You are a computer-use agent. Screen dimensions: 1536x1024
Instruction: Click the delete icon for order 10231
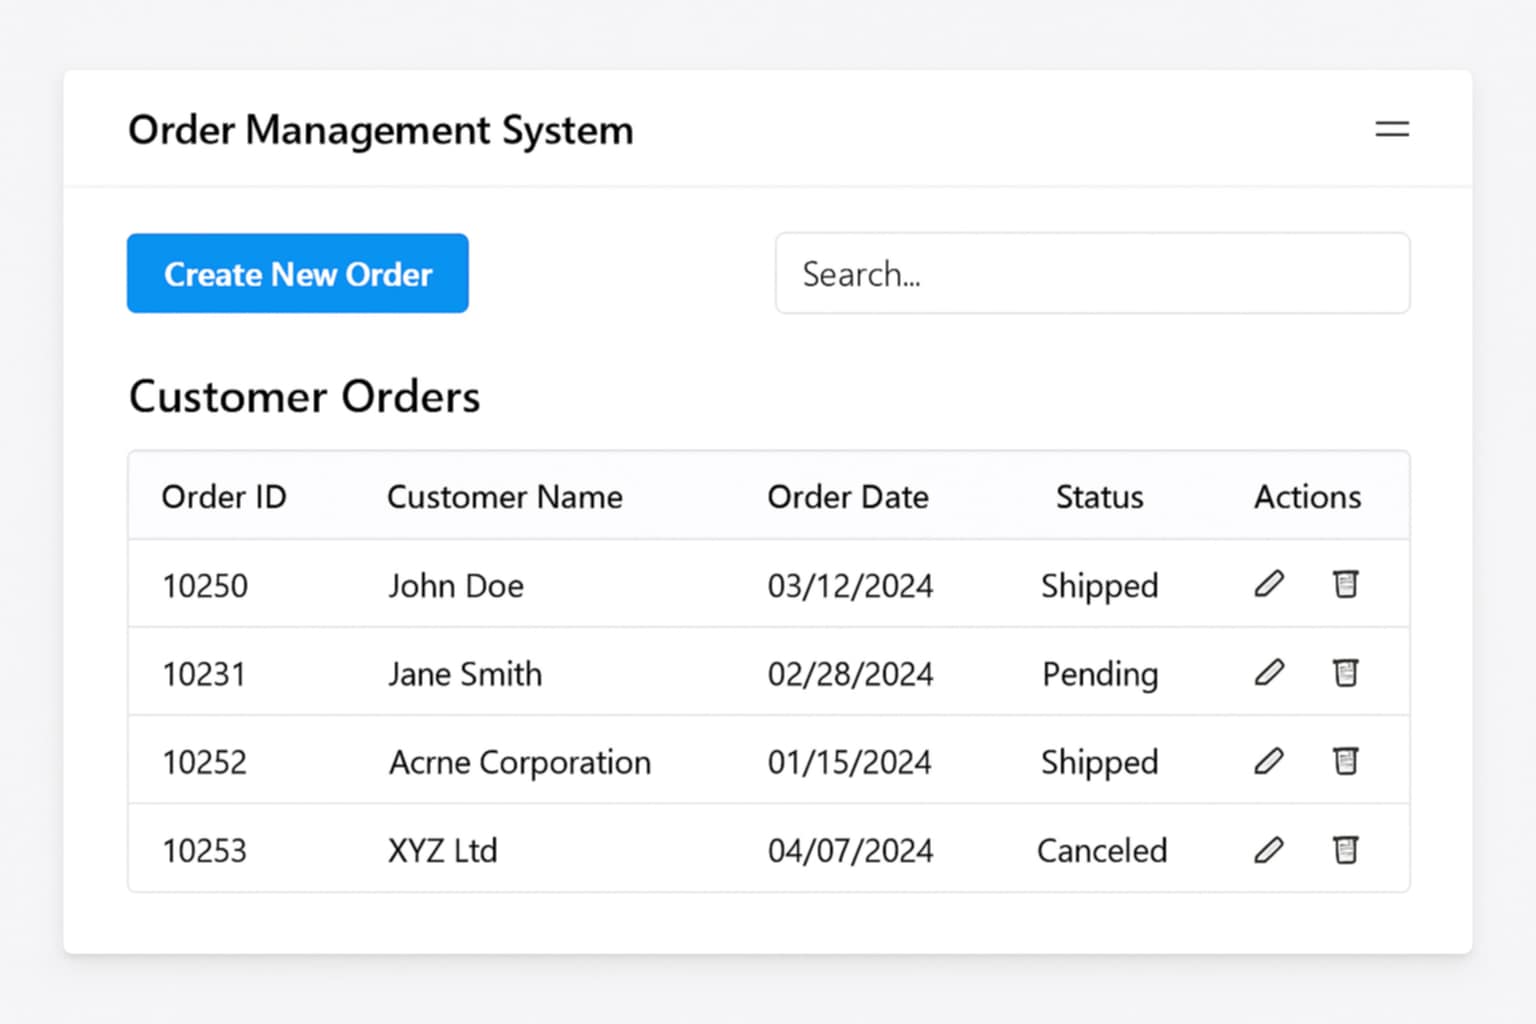[x=1345, y=673]
